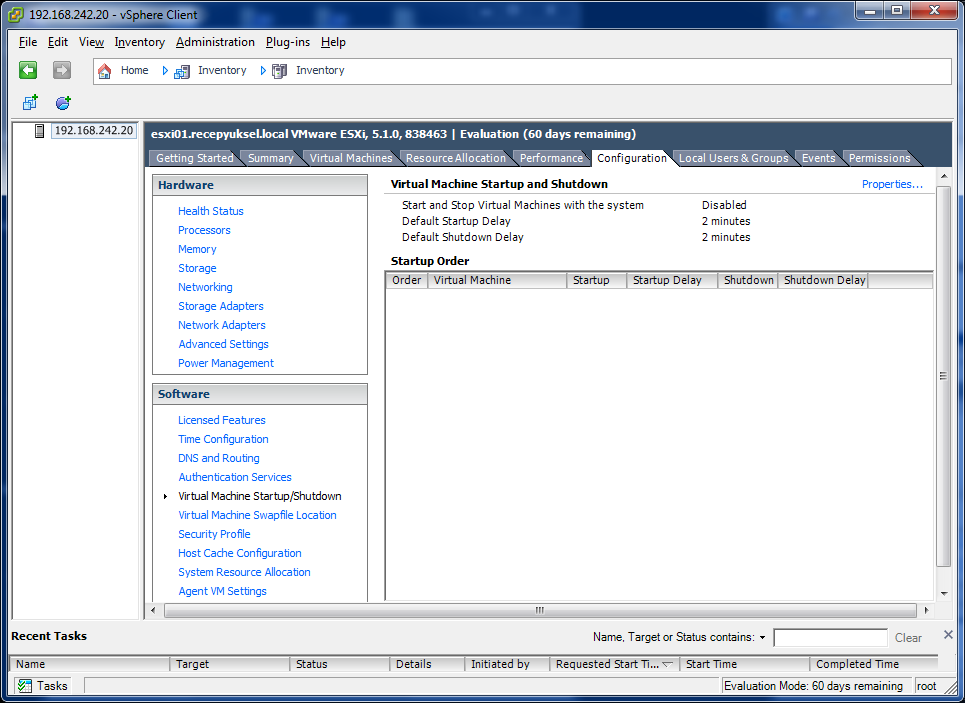Image resolution: width=965 pixels, height=703 pixels.
Task: Open the Inventory menu
Action: click(140, 42)
